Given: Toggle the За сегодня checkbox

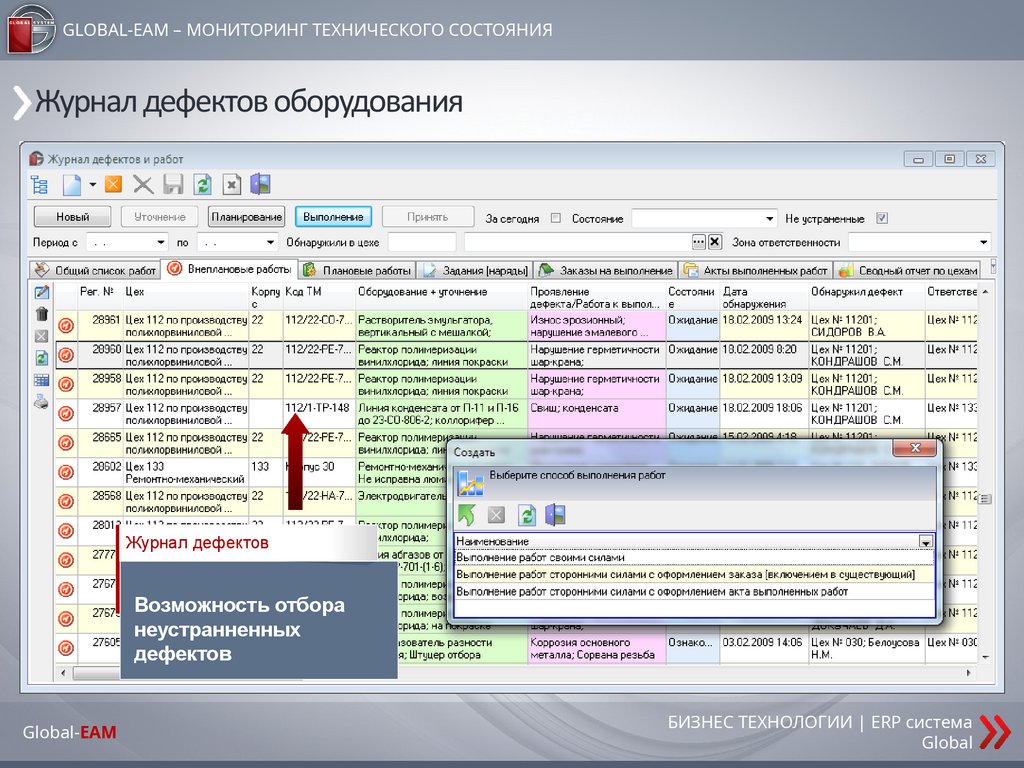Looking at the screenshot, I should click(x=556, y=218).
